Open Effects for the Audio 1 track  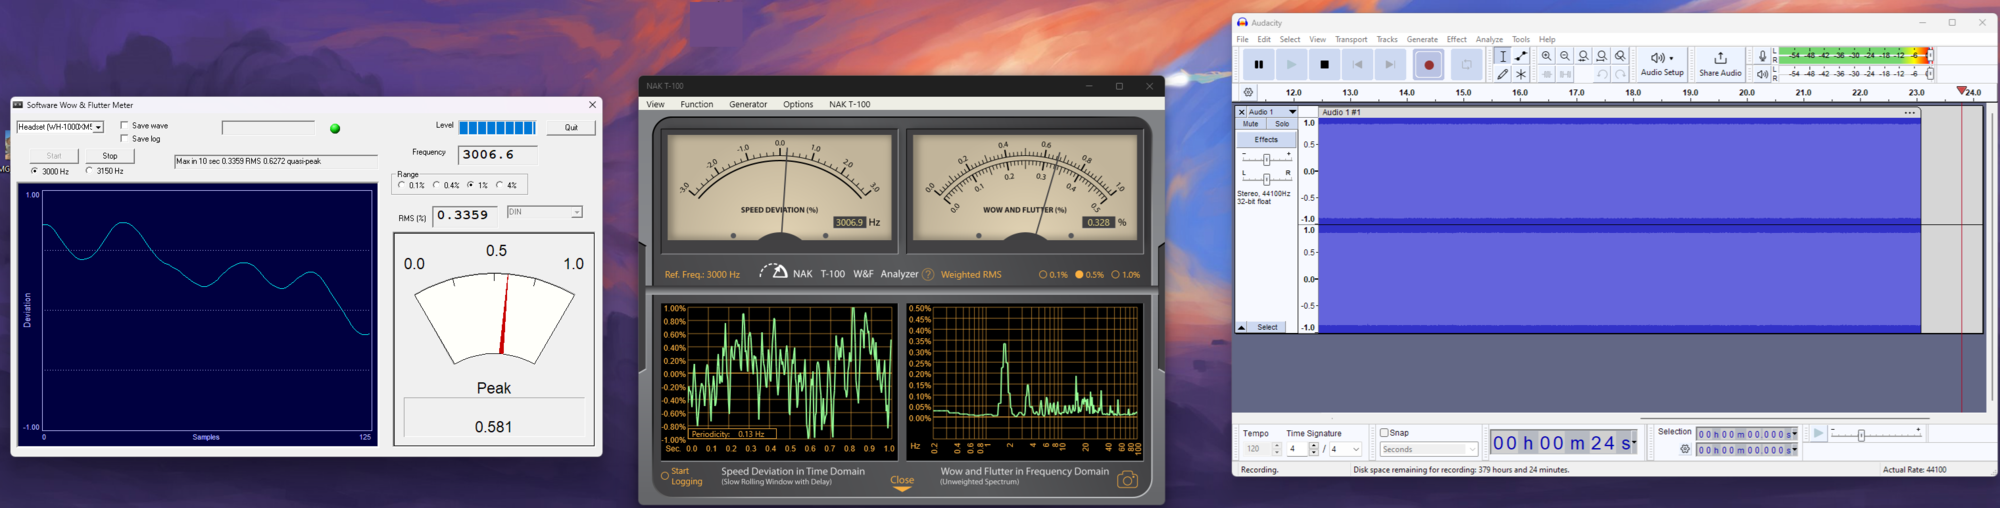(x=1267, y=140)
